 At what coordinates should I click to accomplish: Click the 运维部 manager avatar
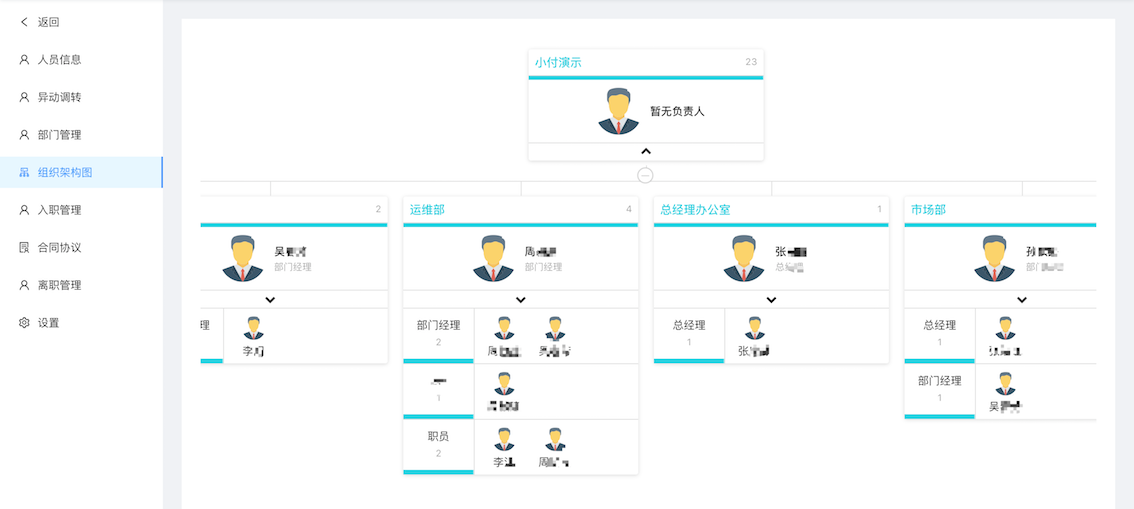(493, 258)
